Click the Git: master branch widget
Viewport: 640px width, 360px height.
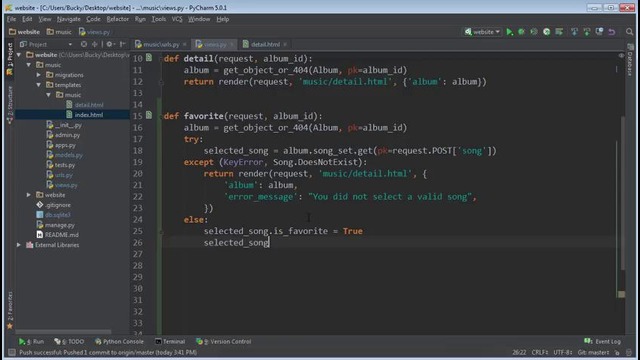[593, 352]
